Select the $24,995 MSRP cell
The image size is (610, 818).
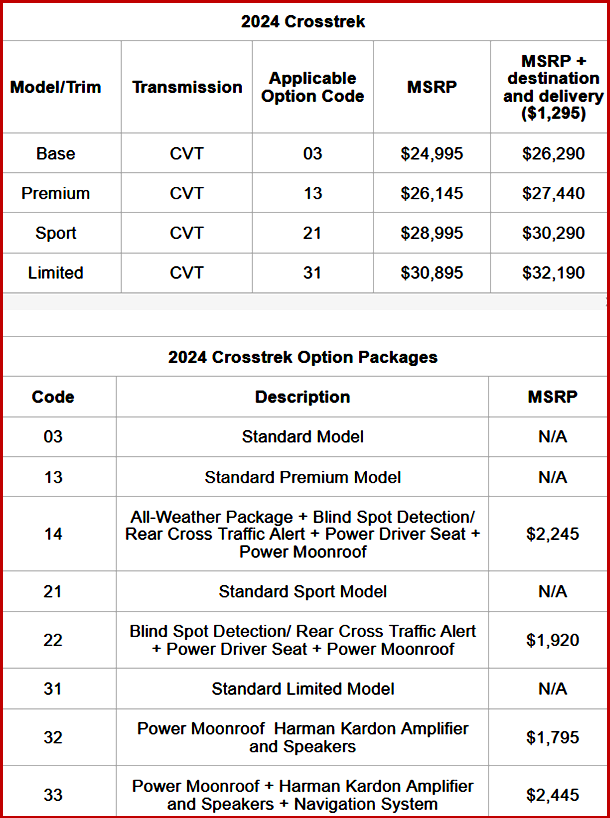432,154
